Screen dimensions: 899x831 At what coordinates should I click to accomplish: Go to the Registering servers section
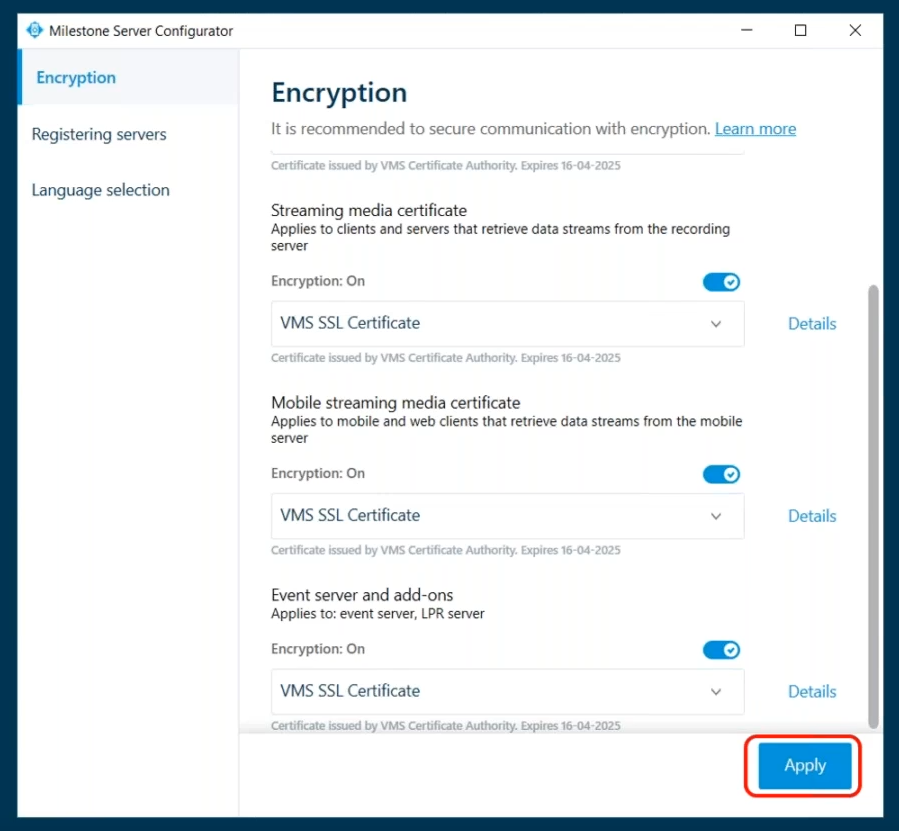99,134
